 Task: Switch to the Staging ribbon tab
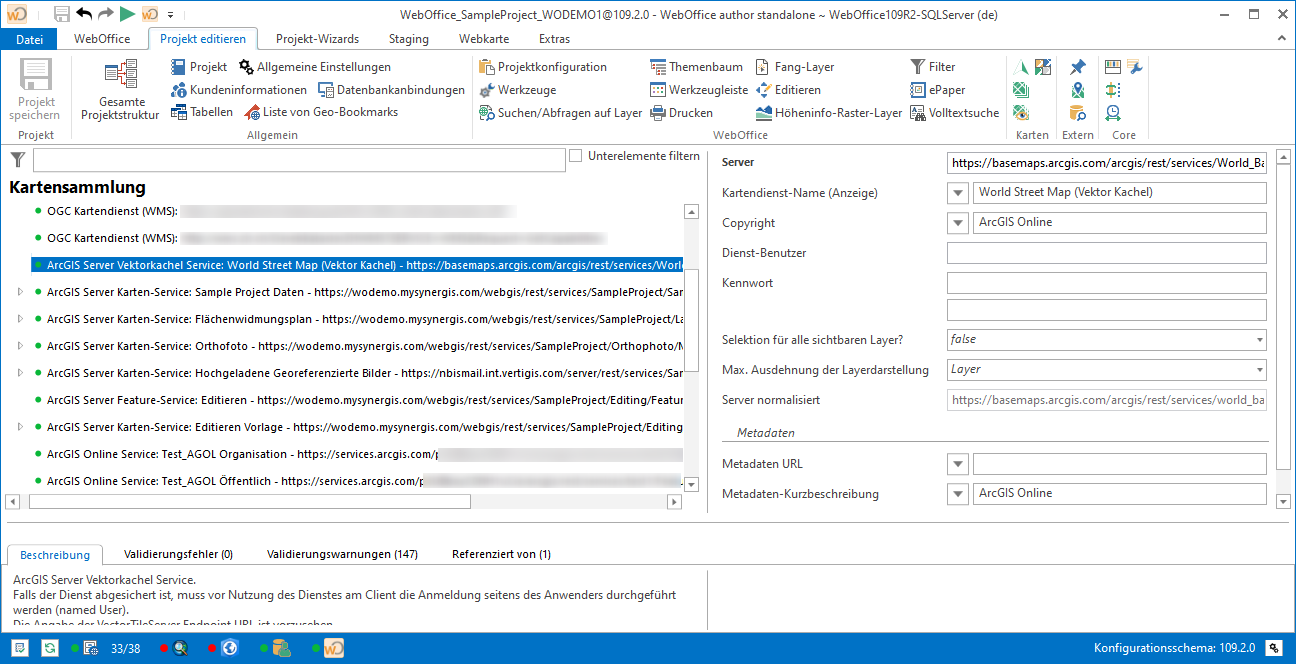[408, 38]
